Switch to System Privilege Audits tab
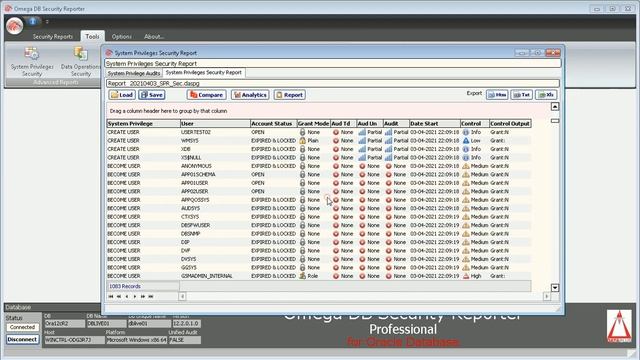Screen dimensions: 640x360 (x=134, y=73)
